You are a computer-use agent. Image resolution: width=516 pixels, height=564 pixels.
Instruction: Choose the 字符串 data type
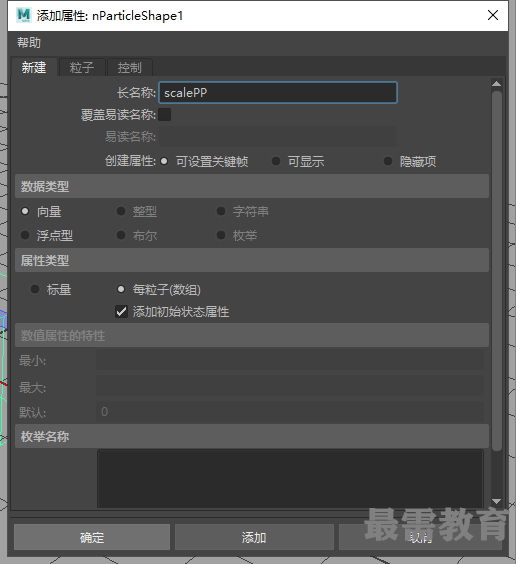click(221, 211)
